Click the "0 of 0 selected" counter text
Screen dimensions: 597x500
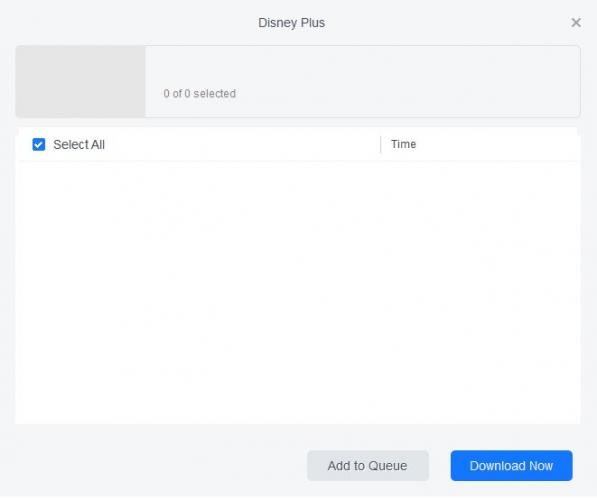(x=200, y=93)
